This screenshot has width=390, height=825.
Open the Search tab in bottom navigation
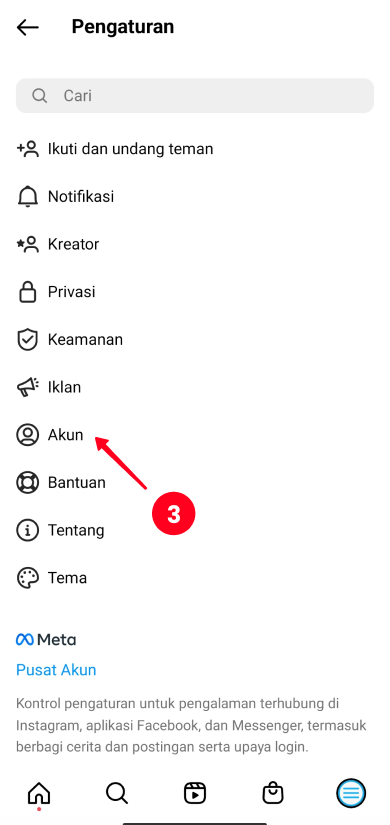117,793
